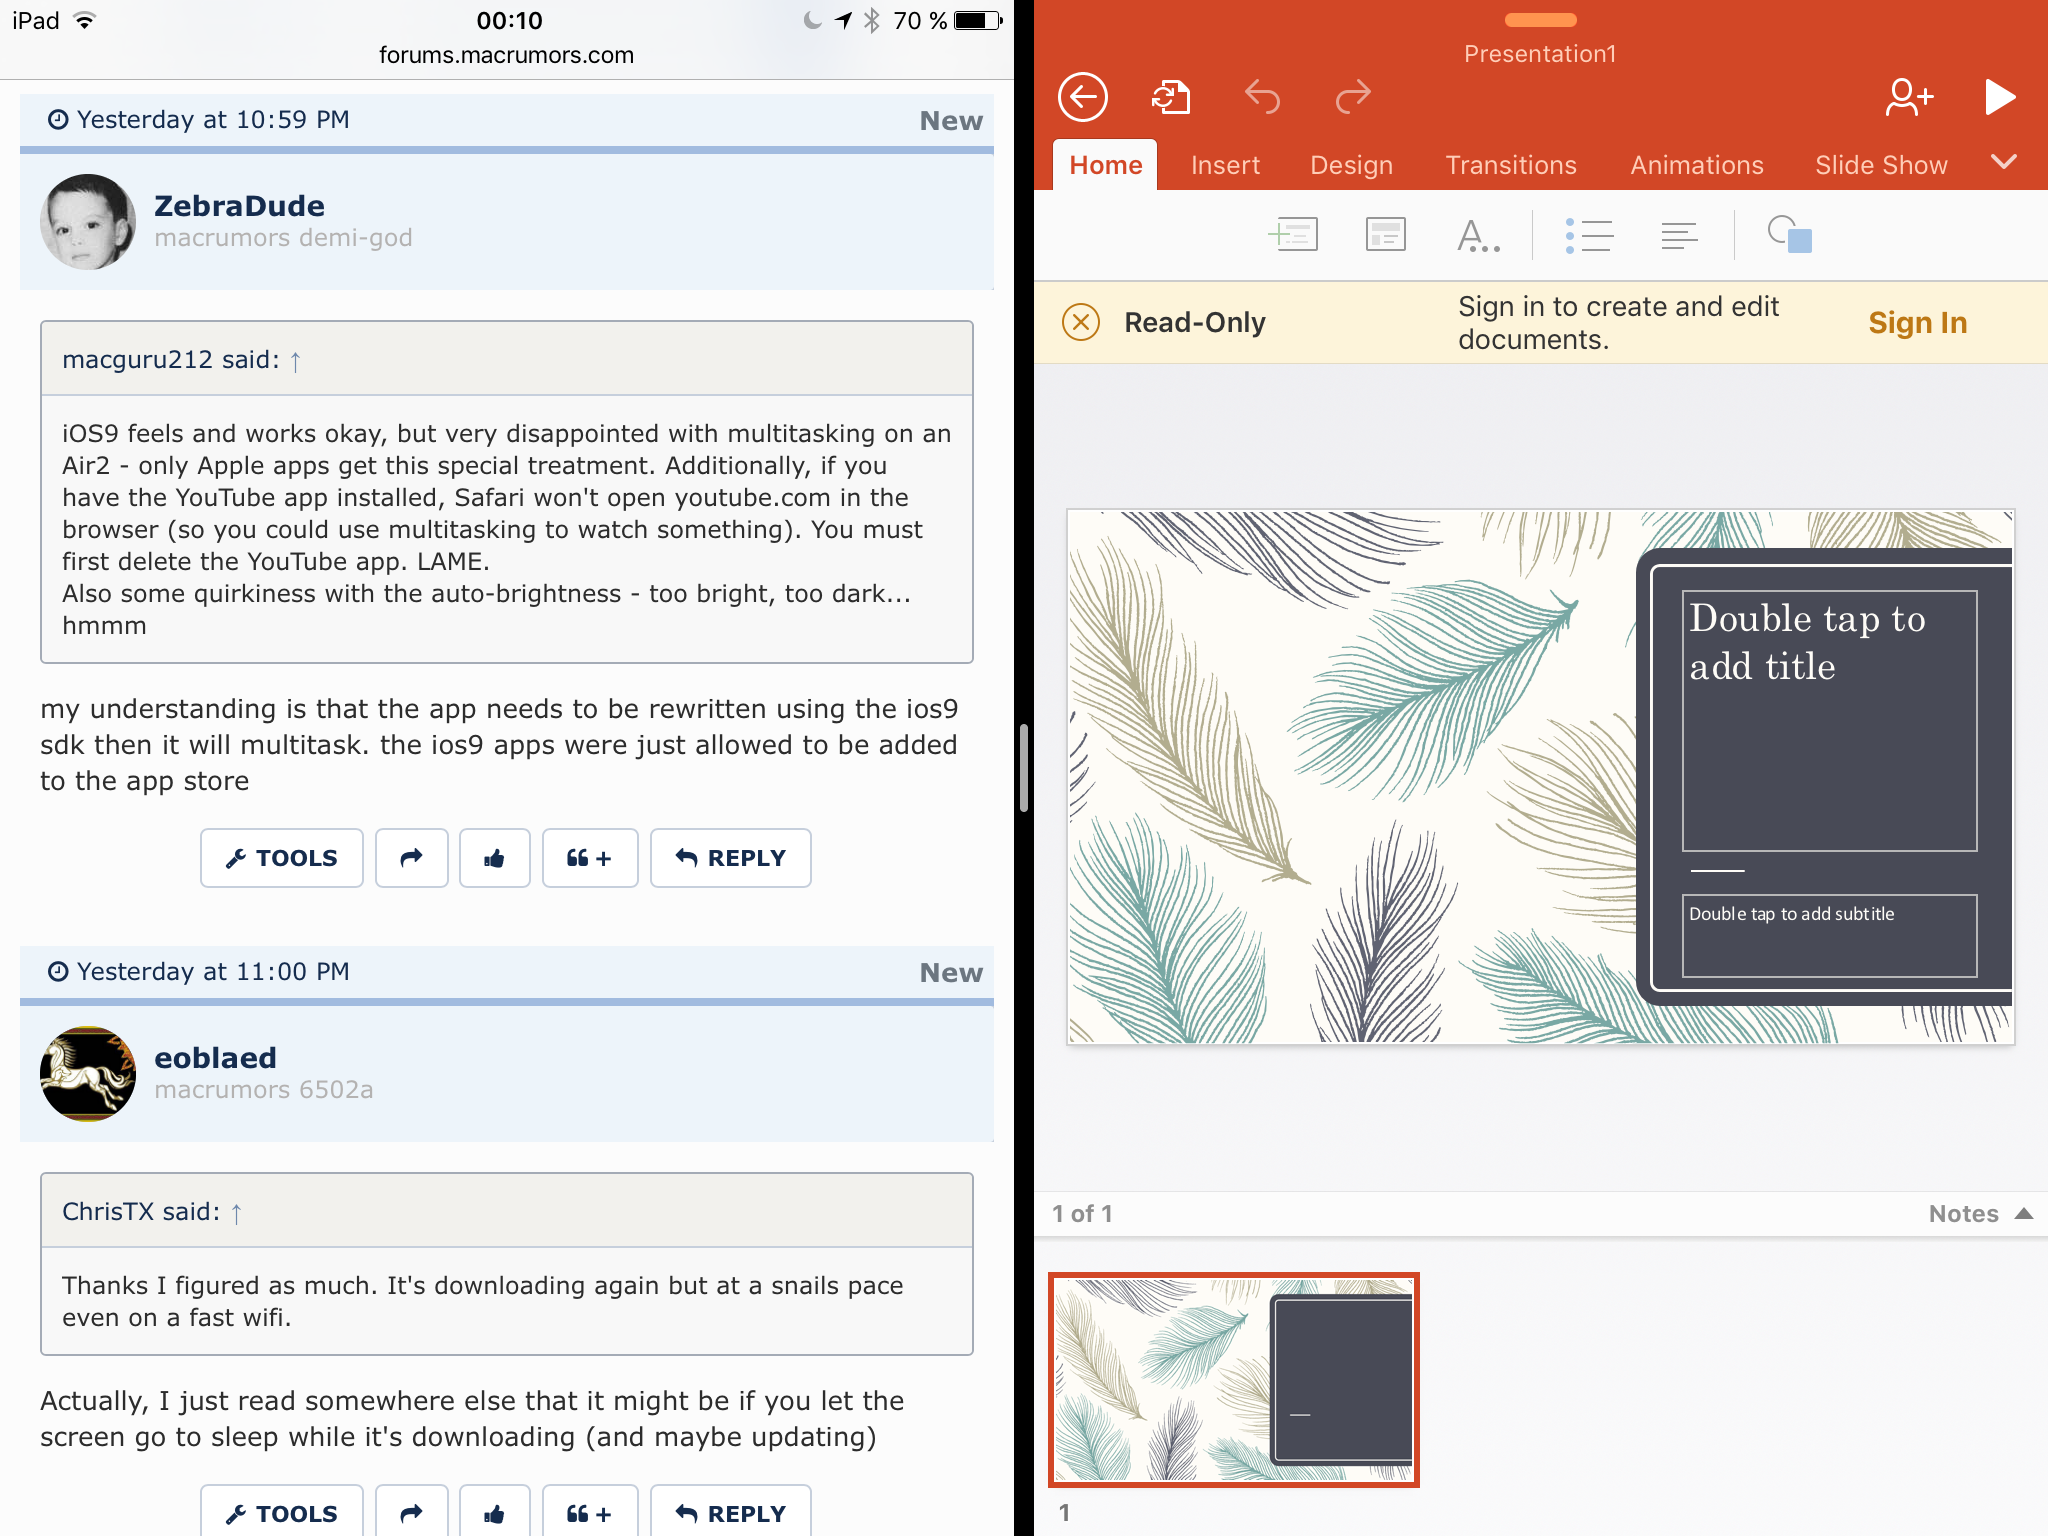Screen dimensions: 2048x1536
Task: Open the Transitions ribbon tab
Action: point(1511,165)
